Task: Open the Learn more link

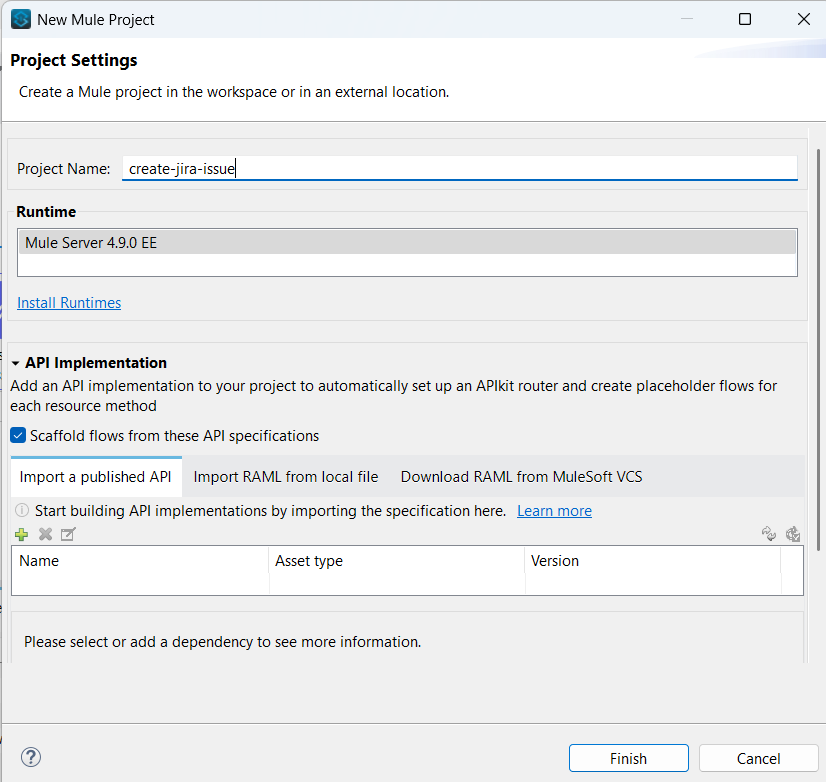Action: [554, 511]
